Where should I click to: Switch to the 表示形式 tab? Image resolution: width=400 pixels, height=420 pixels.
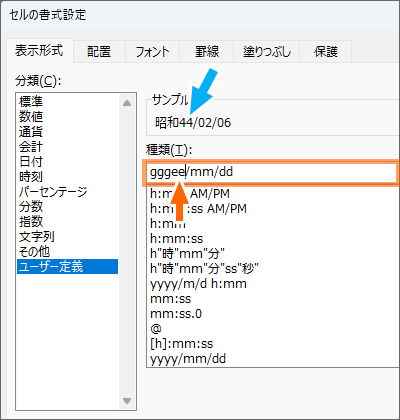39,51
